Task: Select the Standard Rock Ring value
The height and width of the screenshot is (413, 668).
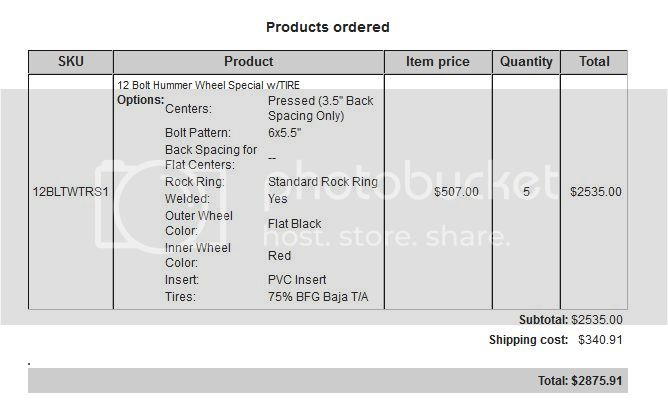Action: (x=323, y=182)
